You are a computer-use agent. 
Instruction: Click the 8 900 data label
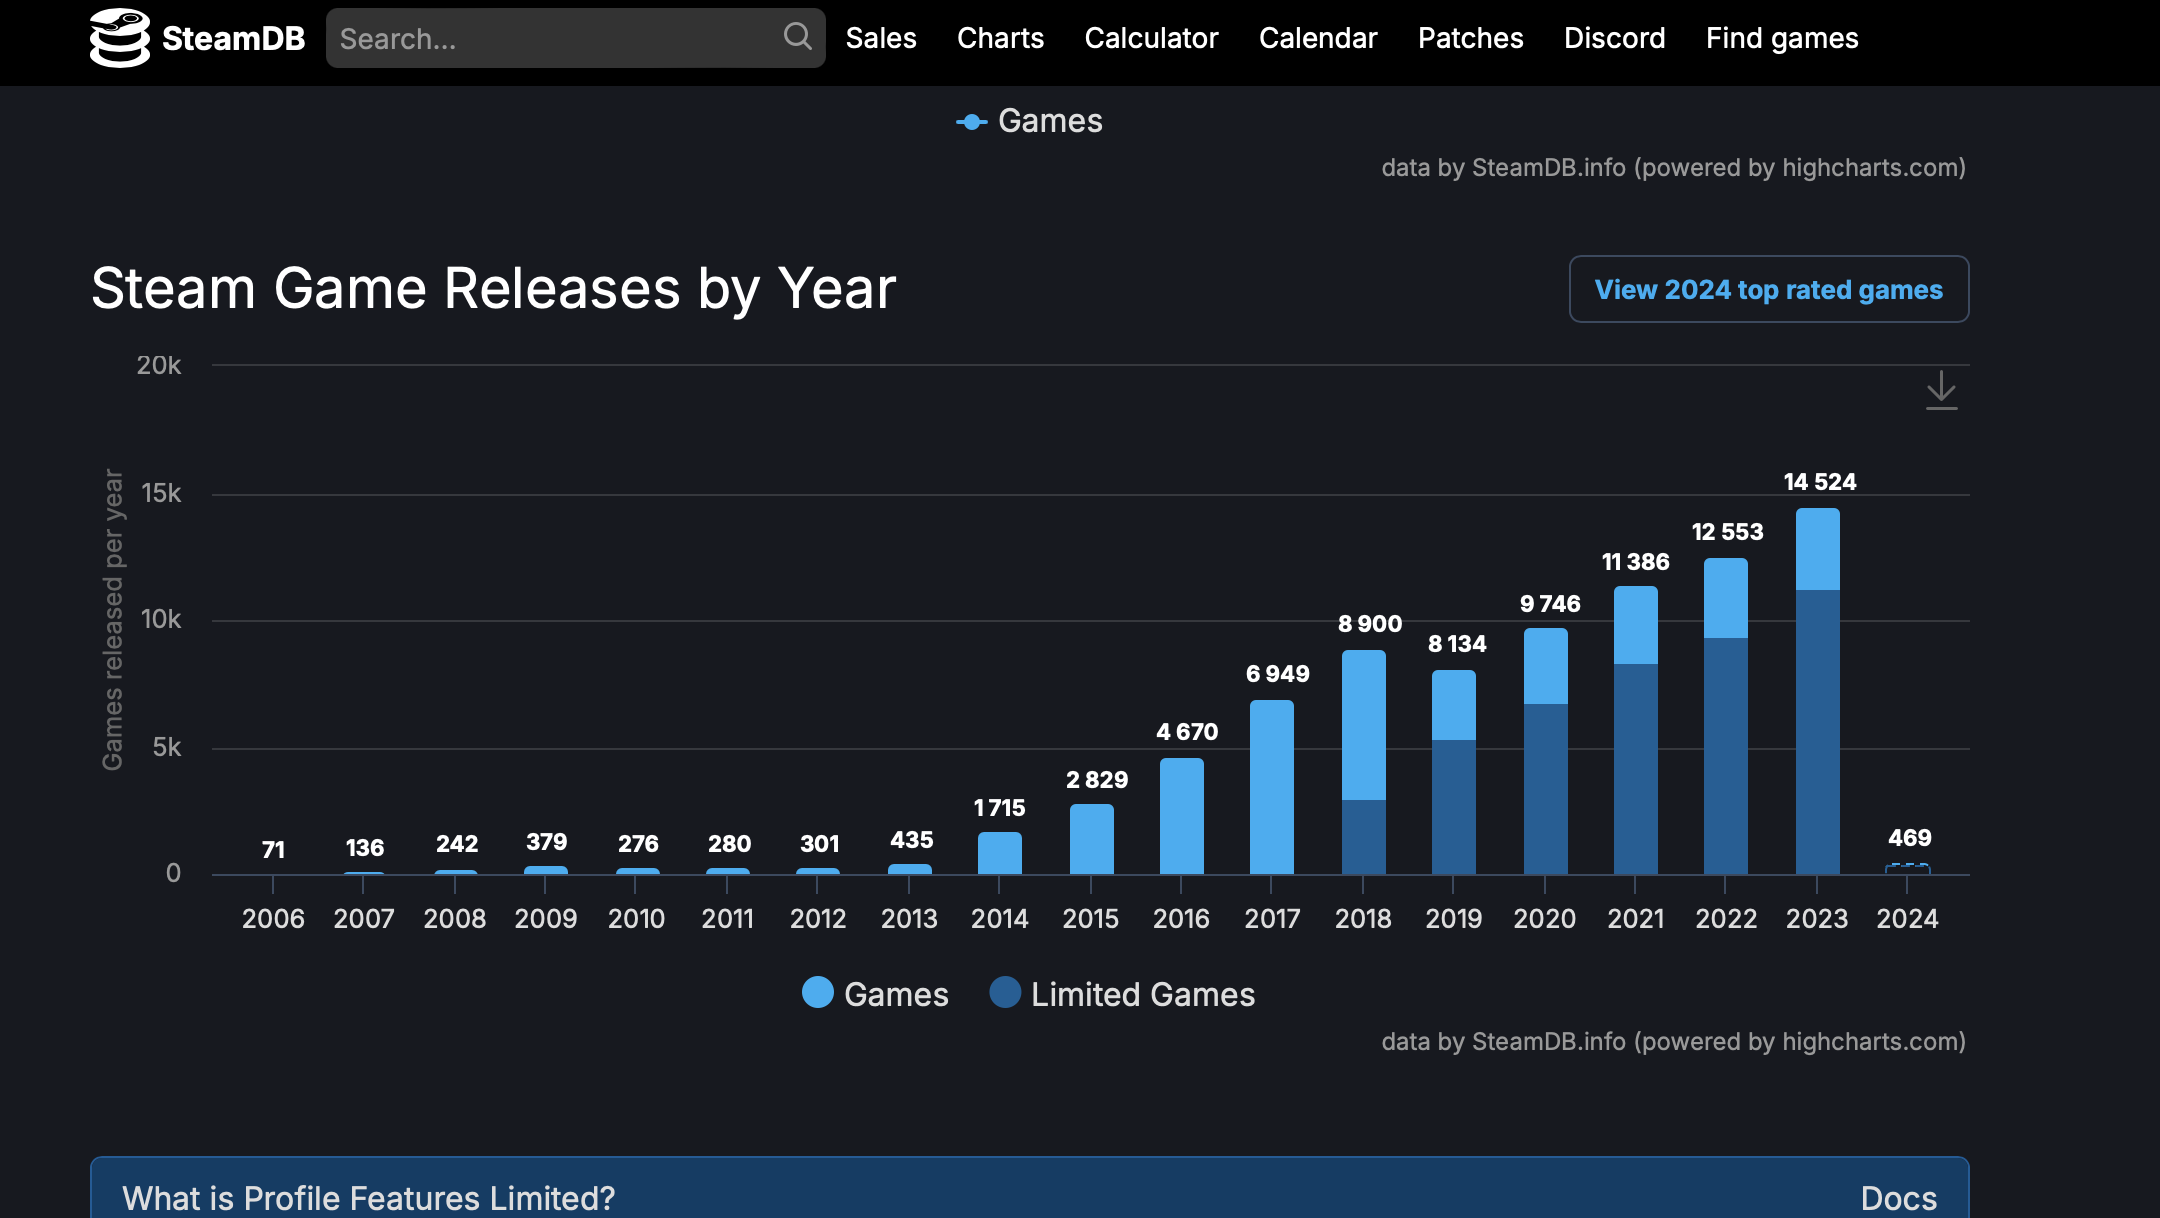1370,624
